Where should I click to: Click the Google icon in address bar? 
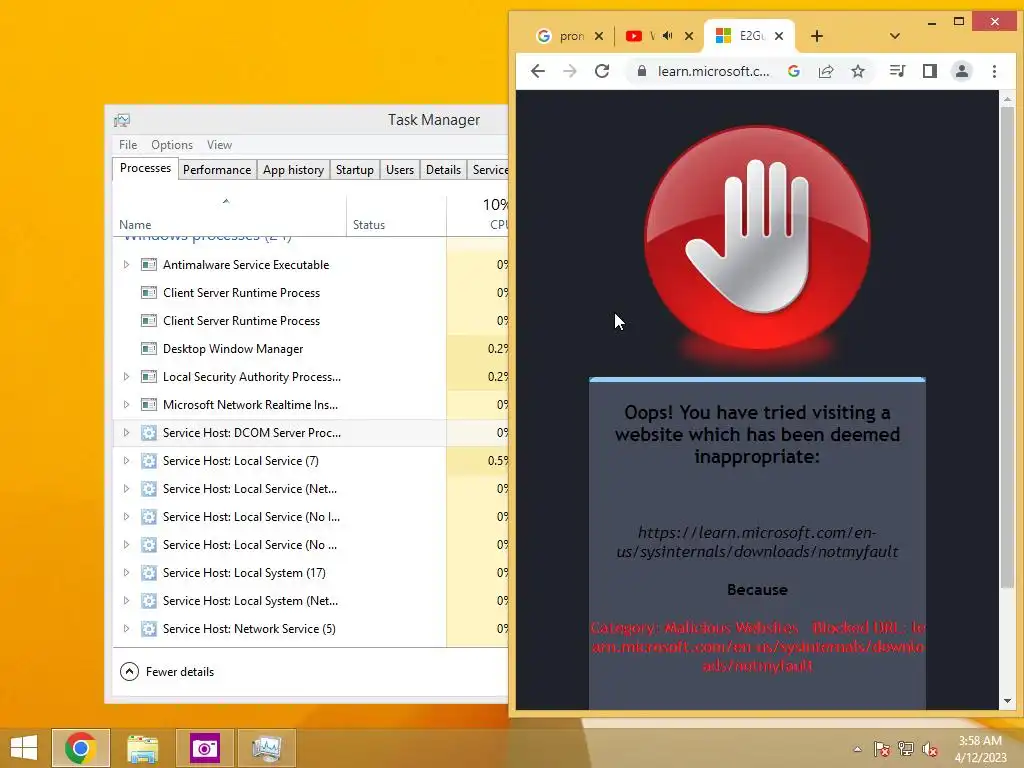click(x=793, y=71)
